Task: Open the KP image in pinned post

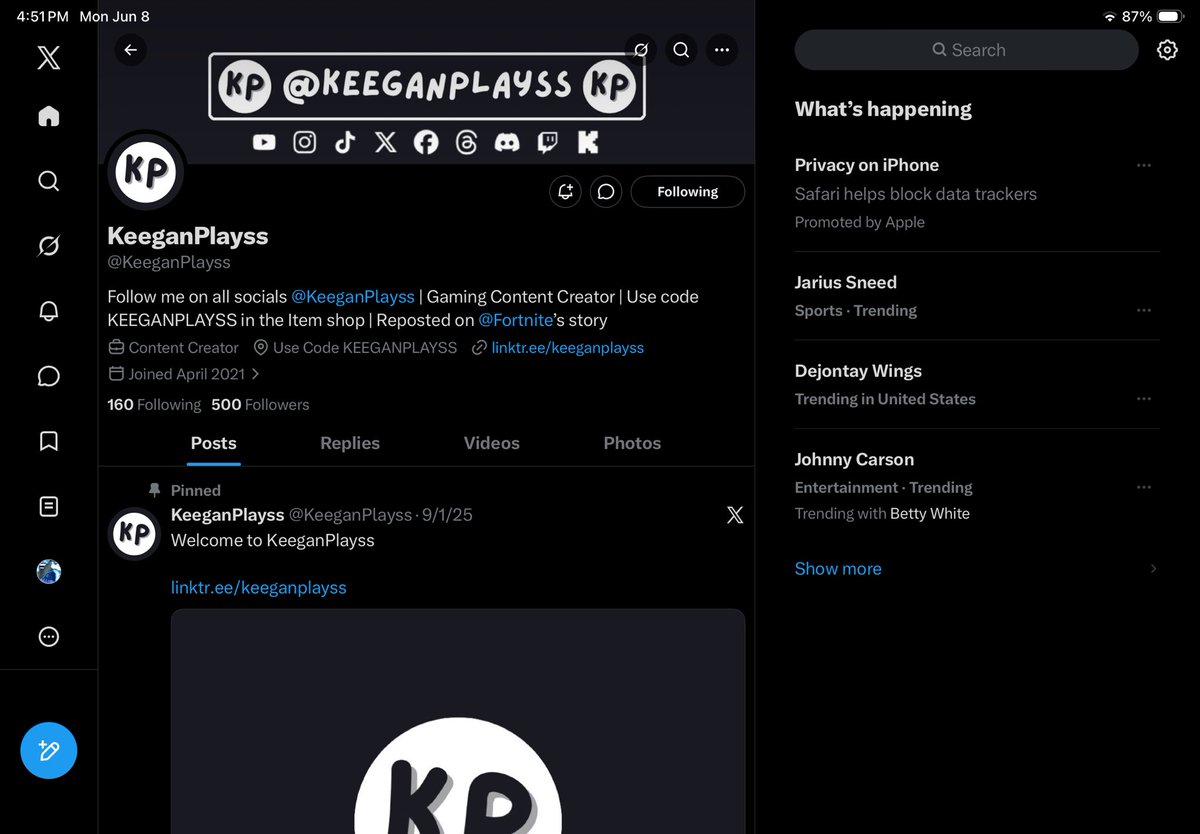Action: tap(458, 722)
